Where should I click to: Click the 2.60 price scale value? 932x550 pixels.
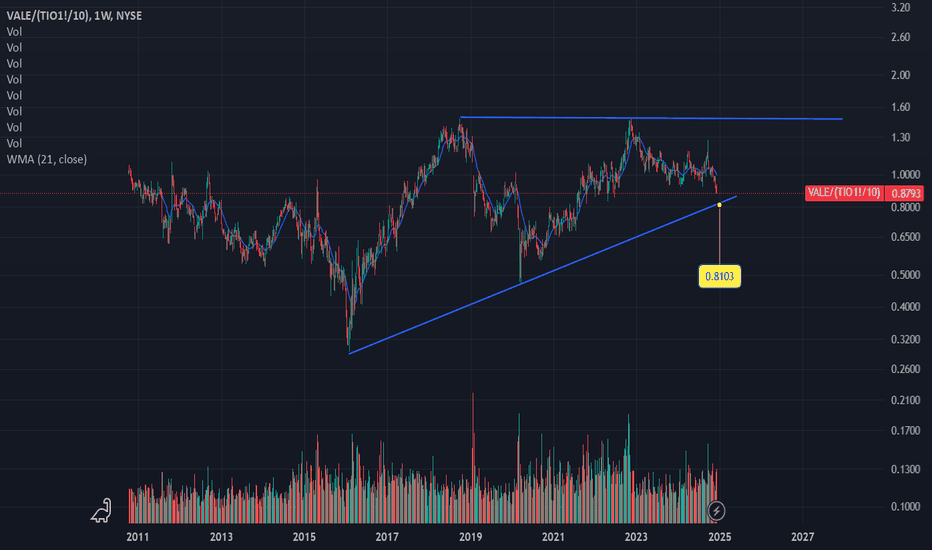pos(900,37)
